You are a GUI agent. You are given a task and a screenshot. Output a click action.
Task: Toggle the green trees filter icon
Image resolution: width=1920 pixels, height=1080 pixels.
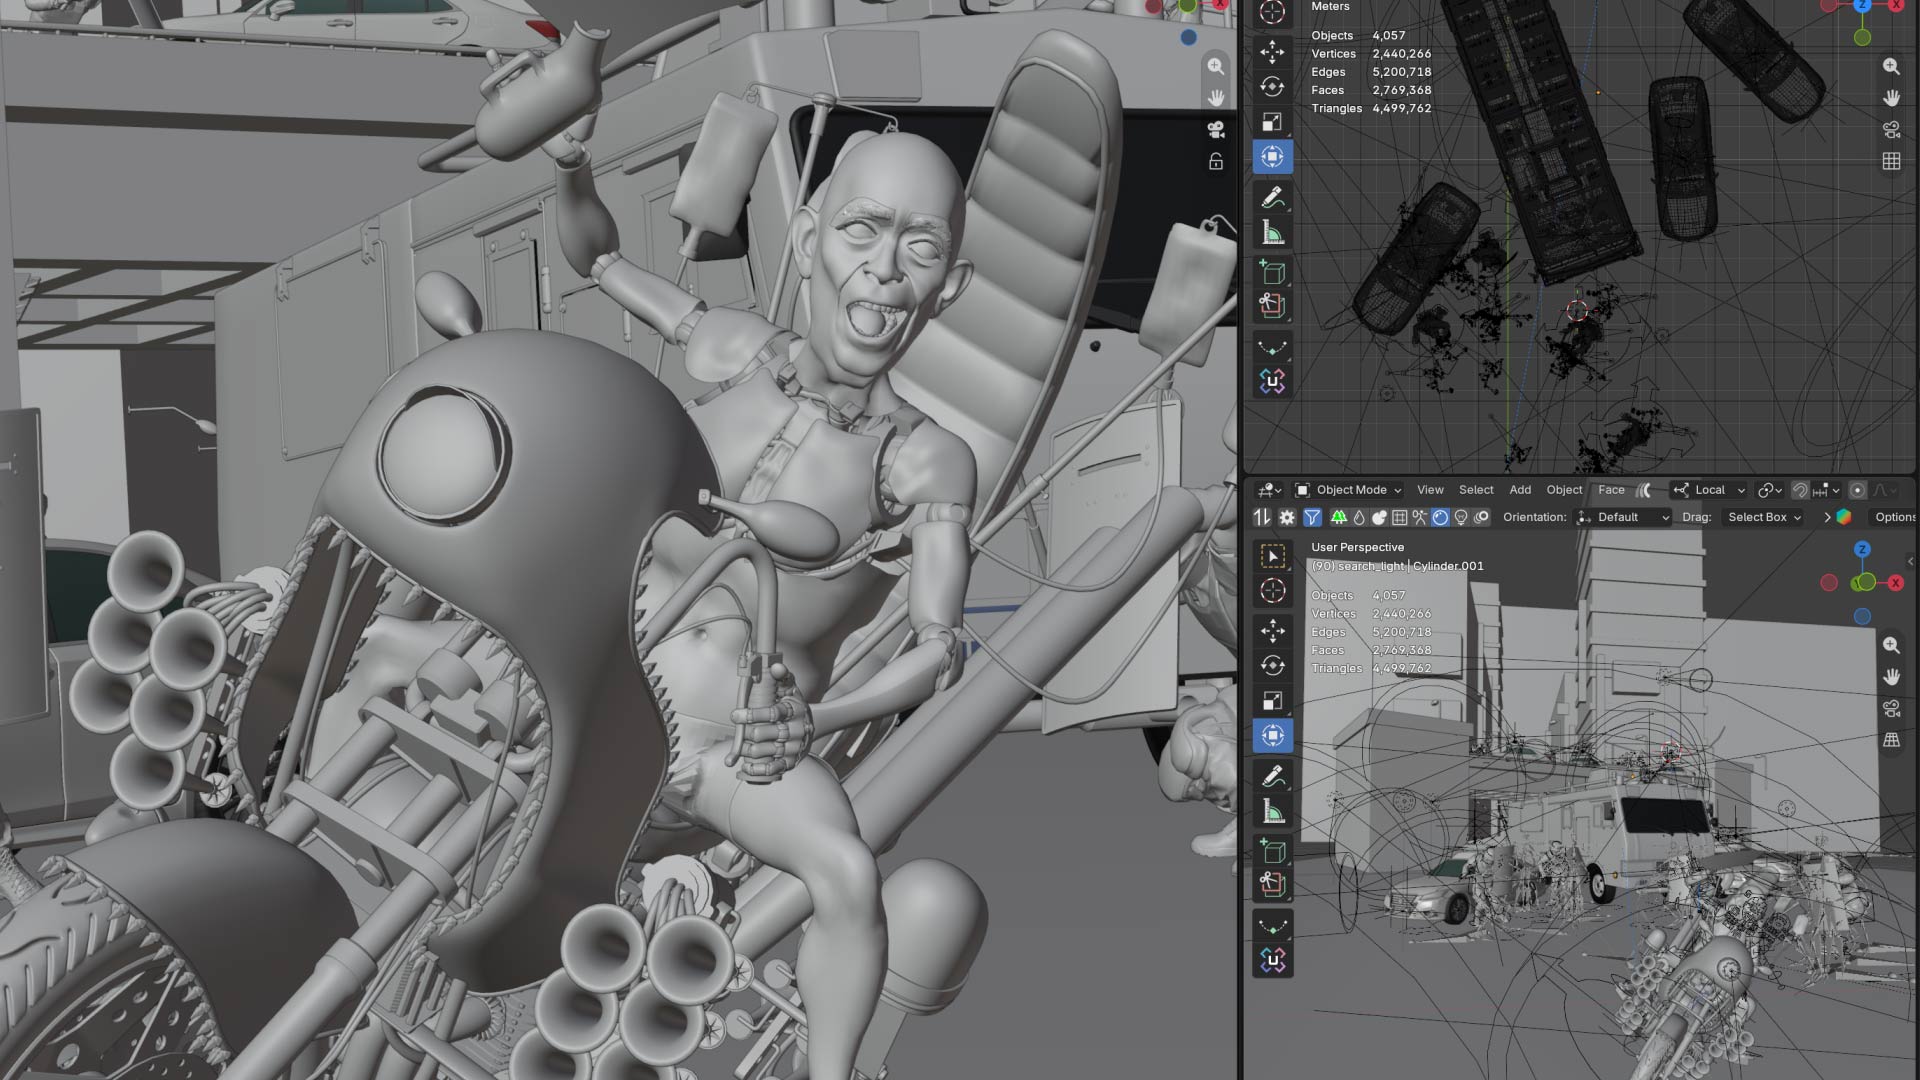[1338, 517]
